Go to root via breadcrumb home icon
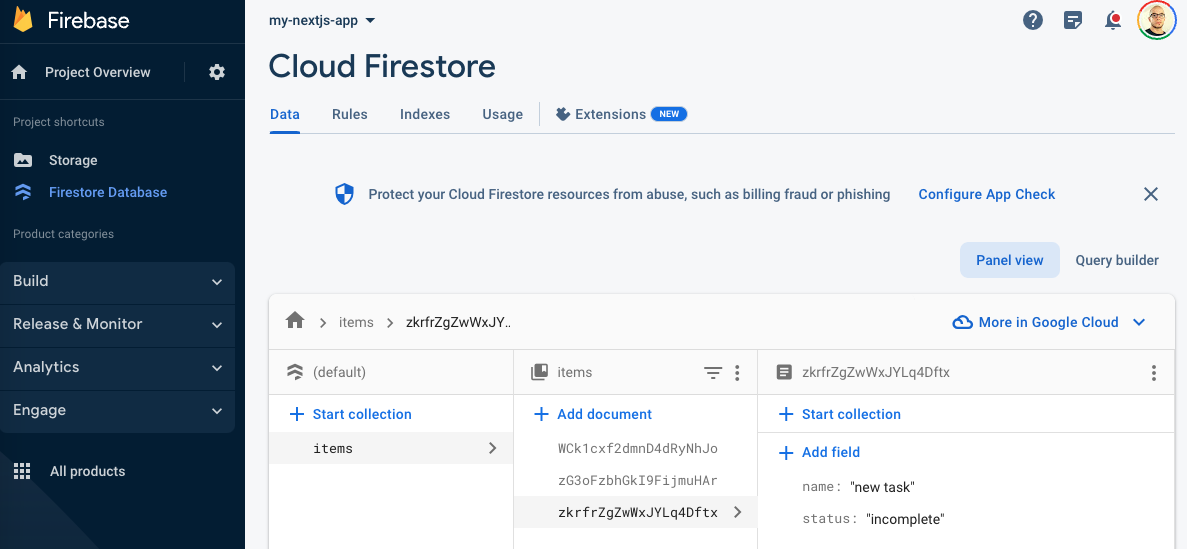This screenshot has width=1187, height=549. pyautogui.click(x=294, y=321)
